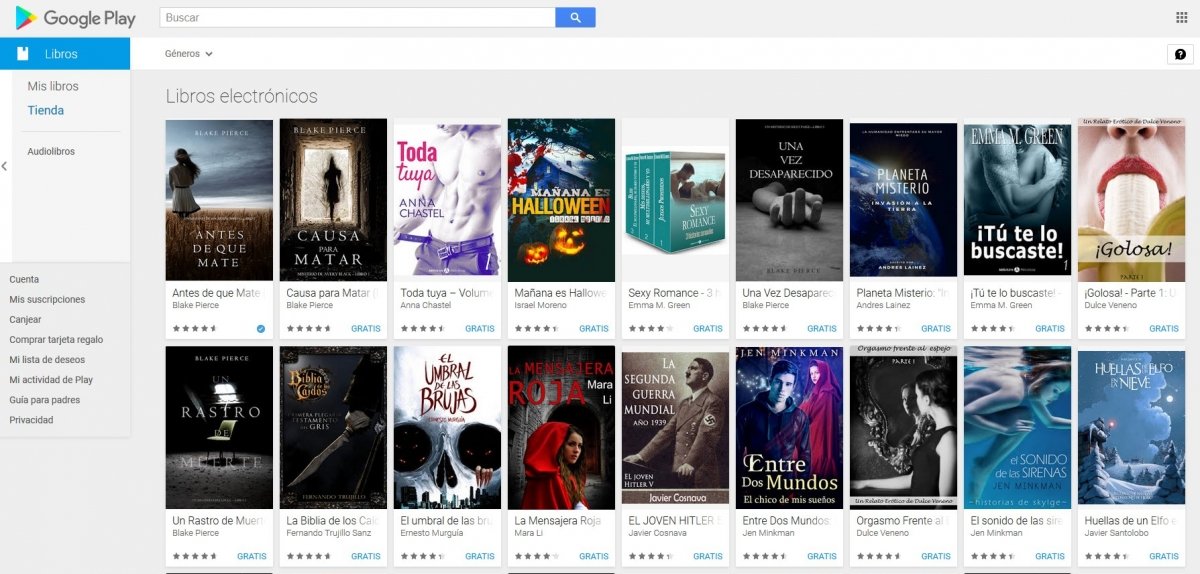Open Huellas de un Elfo cover
Screen dimensions: 1200x574
point(1131,428)
